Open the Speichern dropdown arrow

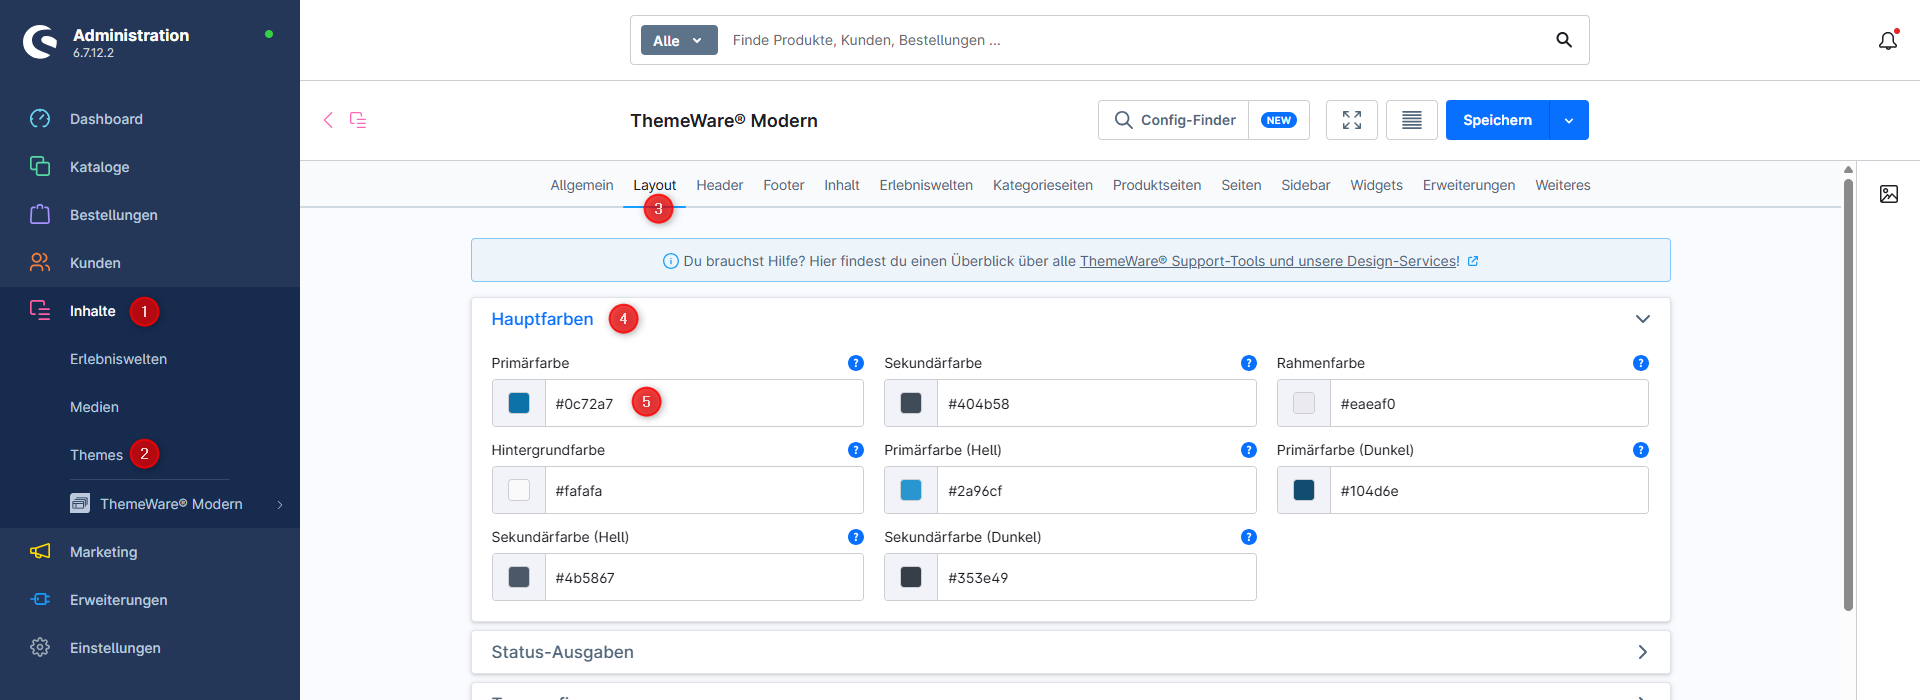pyautogui.click(x=1569, y=120)
